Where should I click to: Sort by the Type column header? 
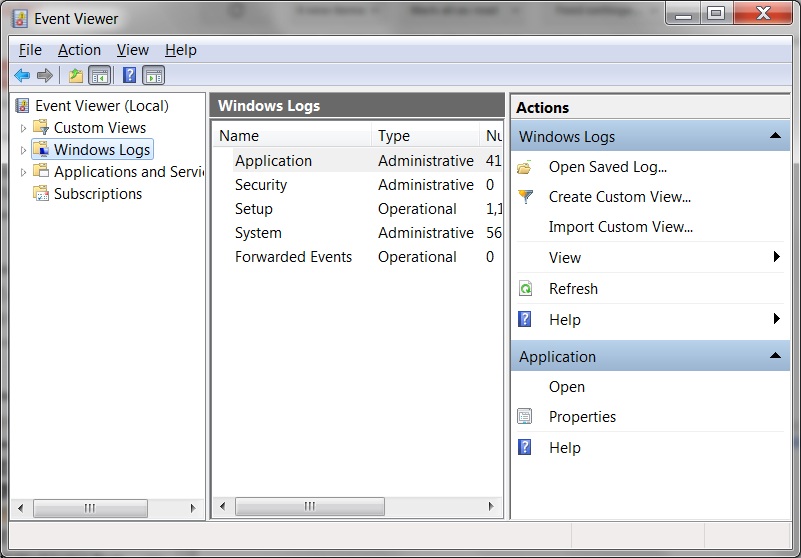point(426,136)
